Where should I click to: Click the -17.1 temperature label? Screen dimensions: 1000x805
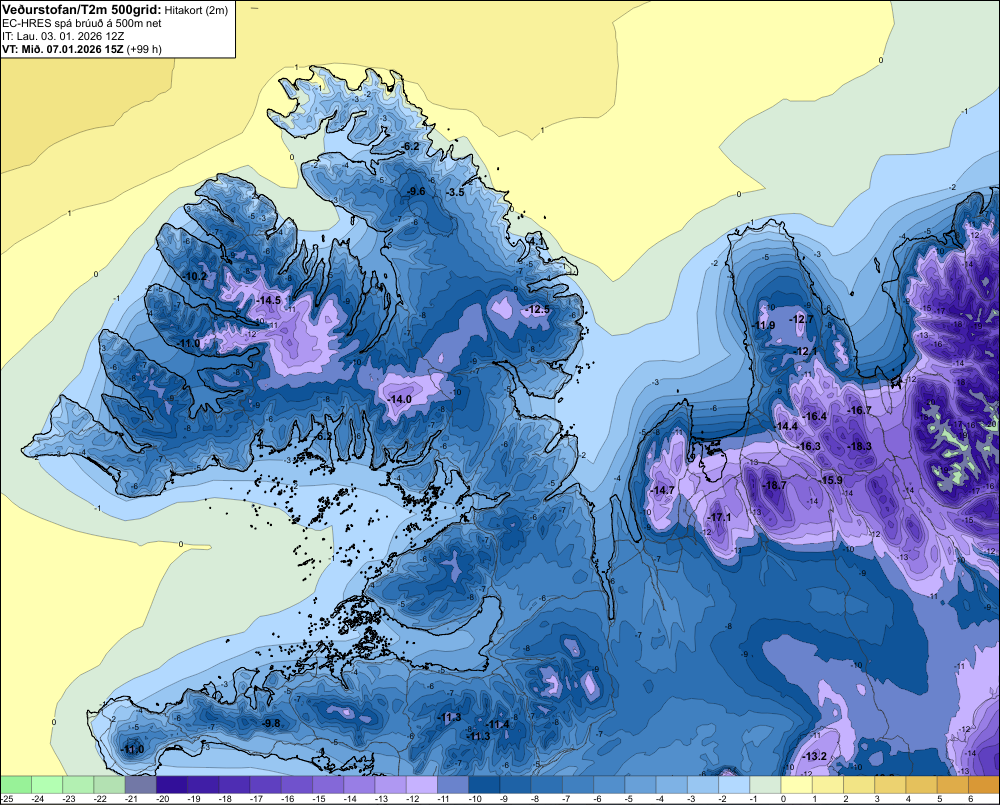tap(719, 517)
